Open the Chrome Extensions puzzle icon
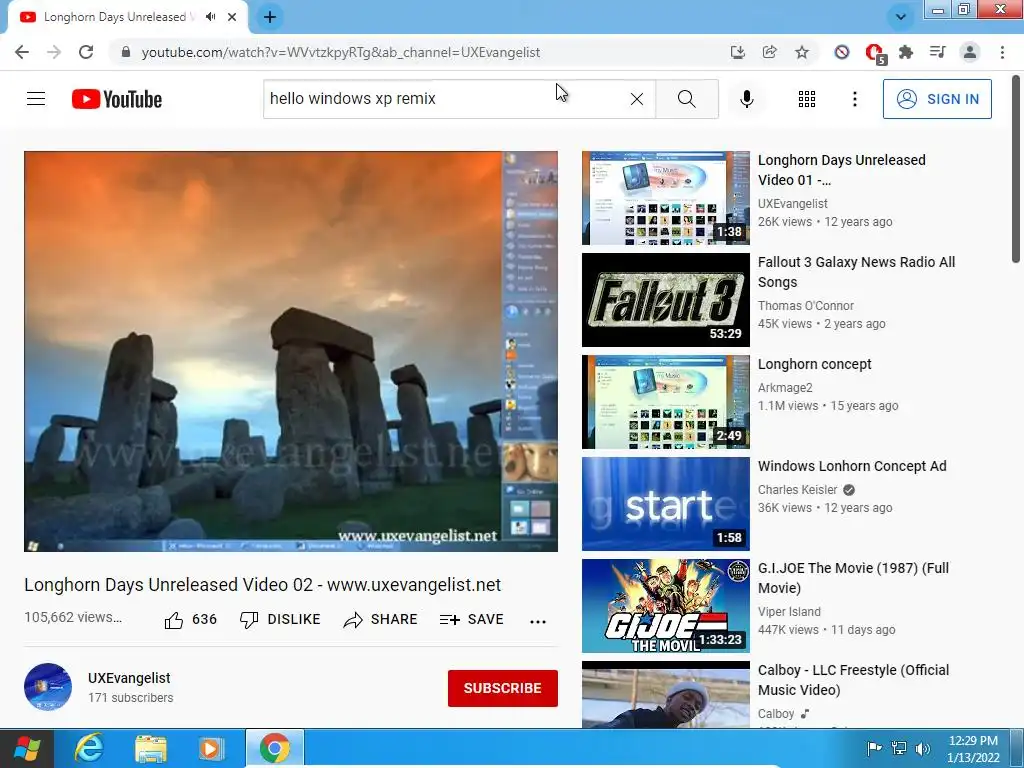The height and width of the screenshot is (768, 1024). coord(906,52)
